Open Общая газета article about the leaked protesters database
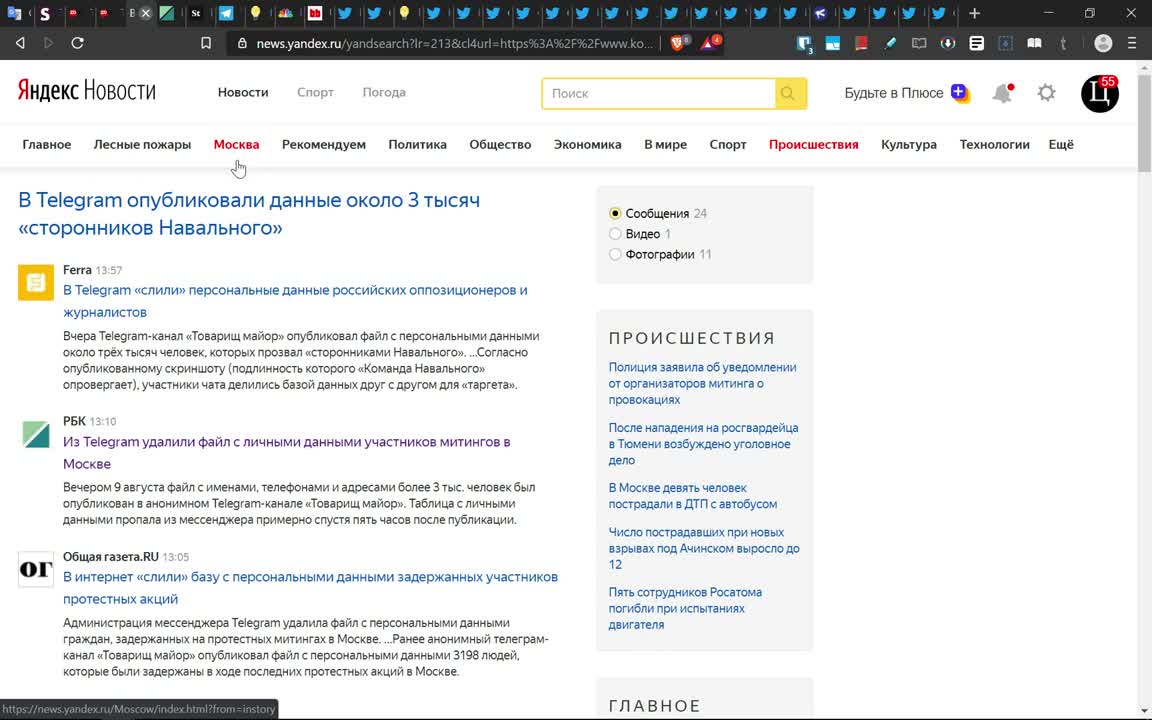Image resolution: width=1152 pixels, height=720 pixels. (x=311, y=588)
